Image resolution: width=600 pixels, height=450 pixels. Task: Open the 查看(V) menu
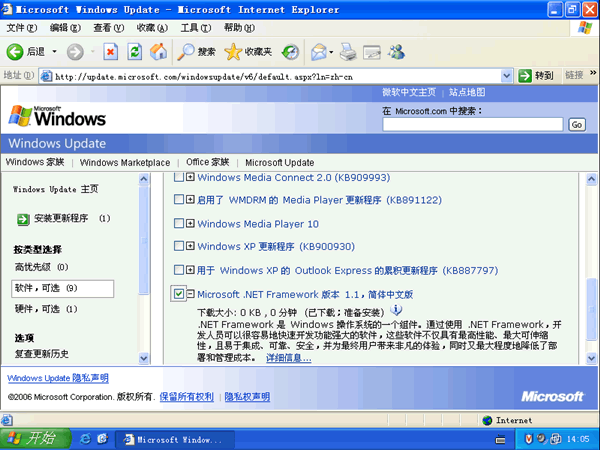click(x=109, y=28)
